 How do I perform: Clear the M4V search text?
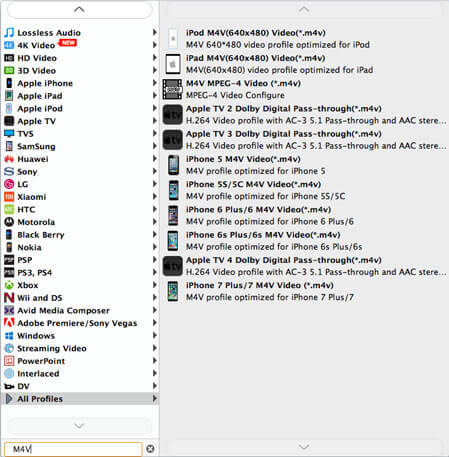(150, 449)
